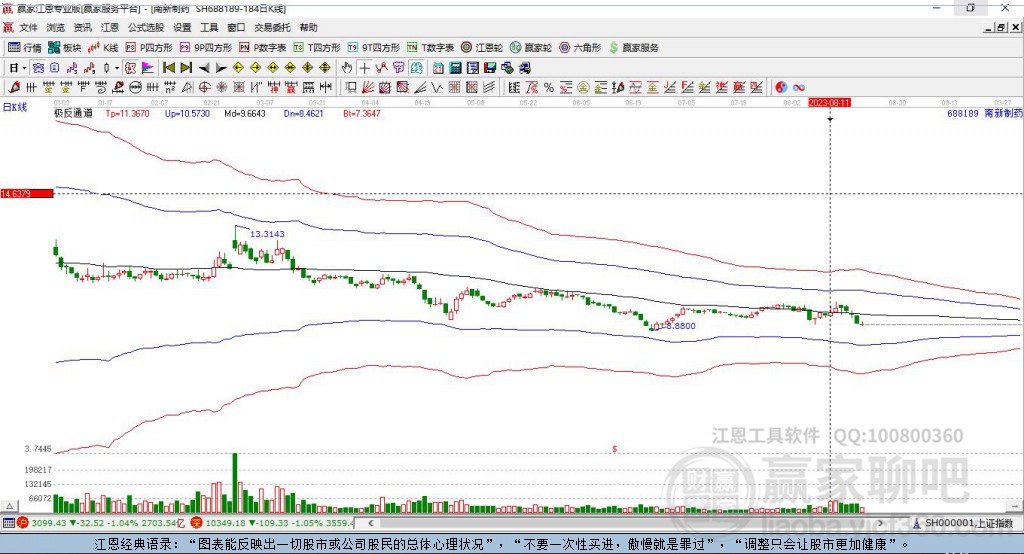Screen dimensions: 1024x554
Task: Click the black right arrow icon
Action: tap(221, 68)
